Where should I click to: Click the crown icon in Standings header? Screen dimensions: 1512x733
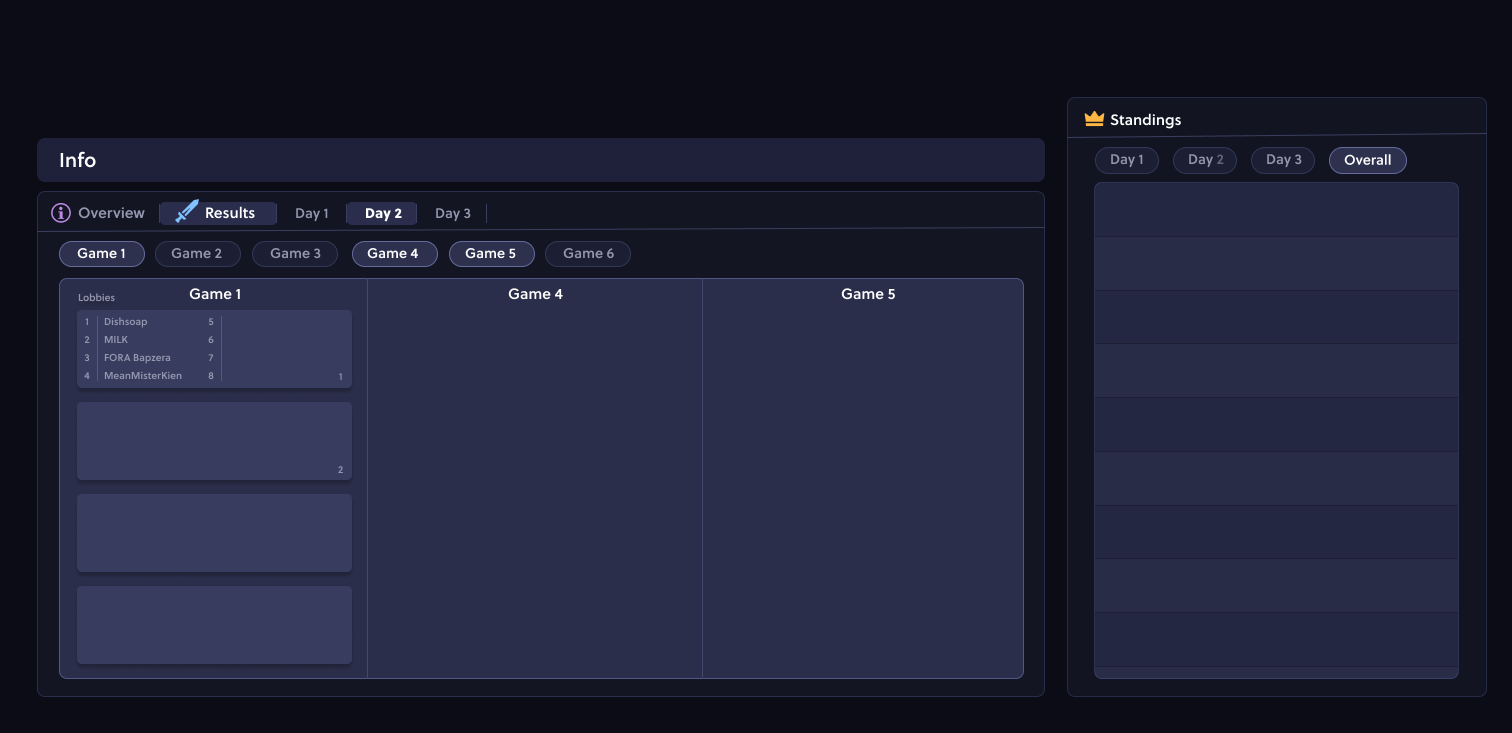coord(1094,119)
